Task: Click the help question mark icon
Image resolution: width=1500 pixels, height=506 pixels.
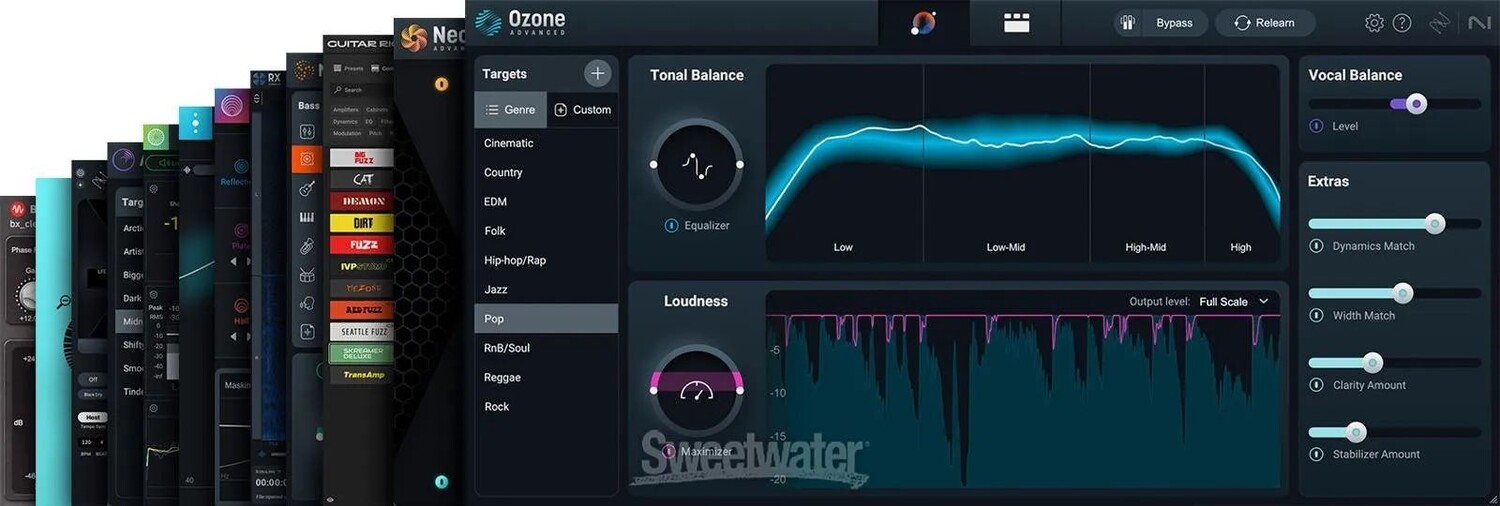Action: point(1402,23)
